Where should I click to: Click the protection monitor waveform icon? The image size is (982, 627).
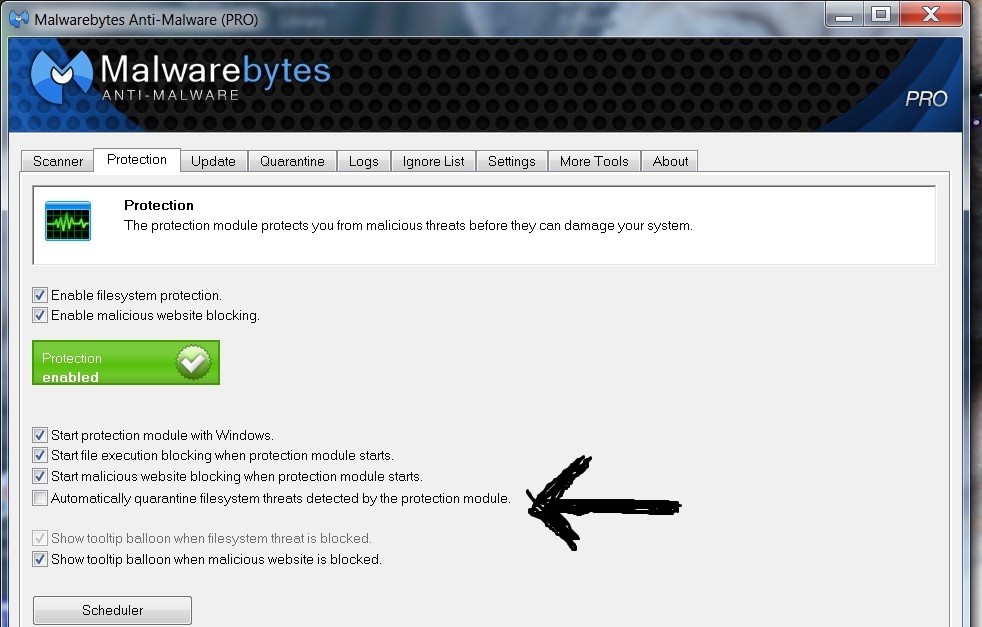click(x=68, y=221)
